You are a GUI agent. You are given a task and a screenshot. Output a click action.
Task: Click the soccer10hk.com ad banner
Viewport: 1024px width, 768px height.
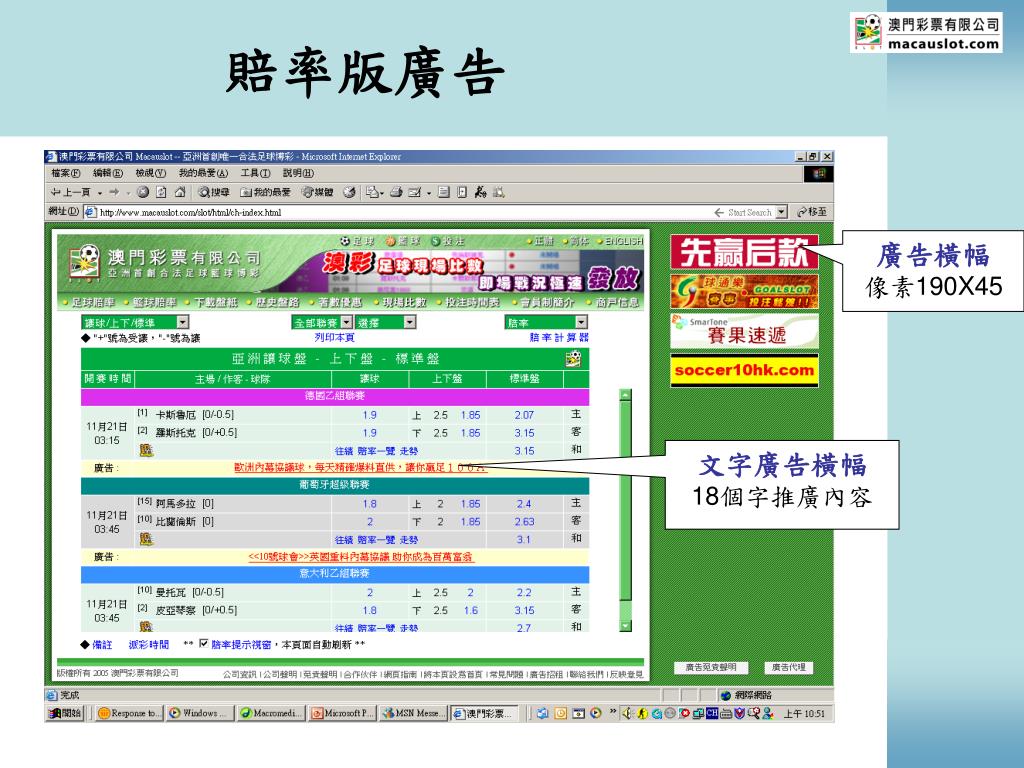tap(744, 370)
